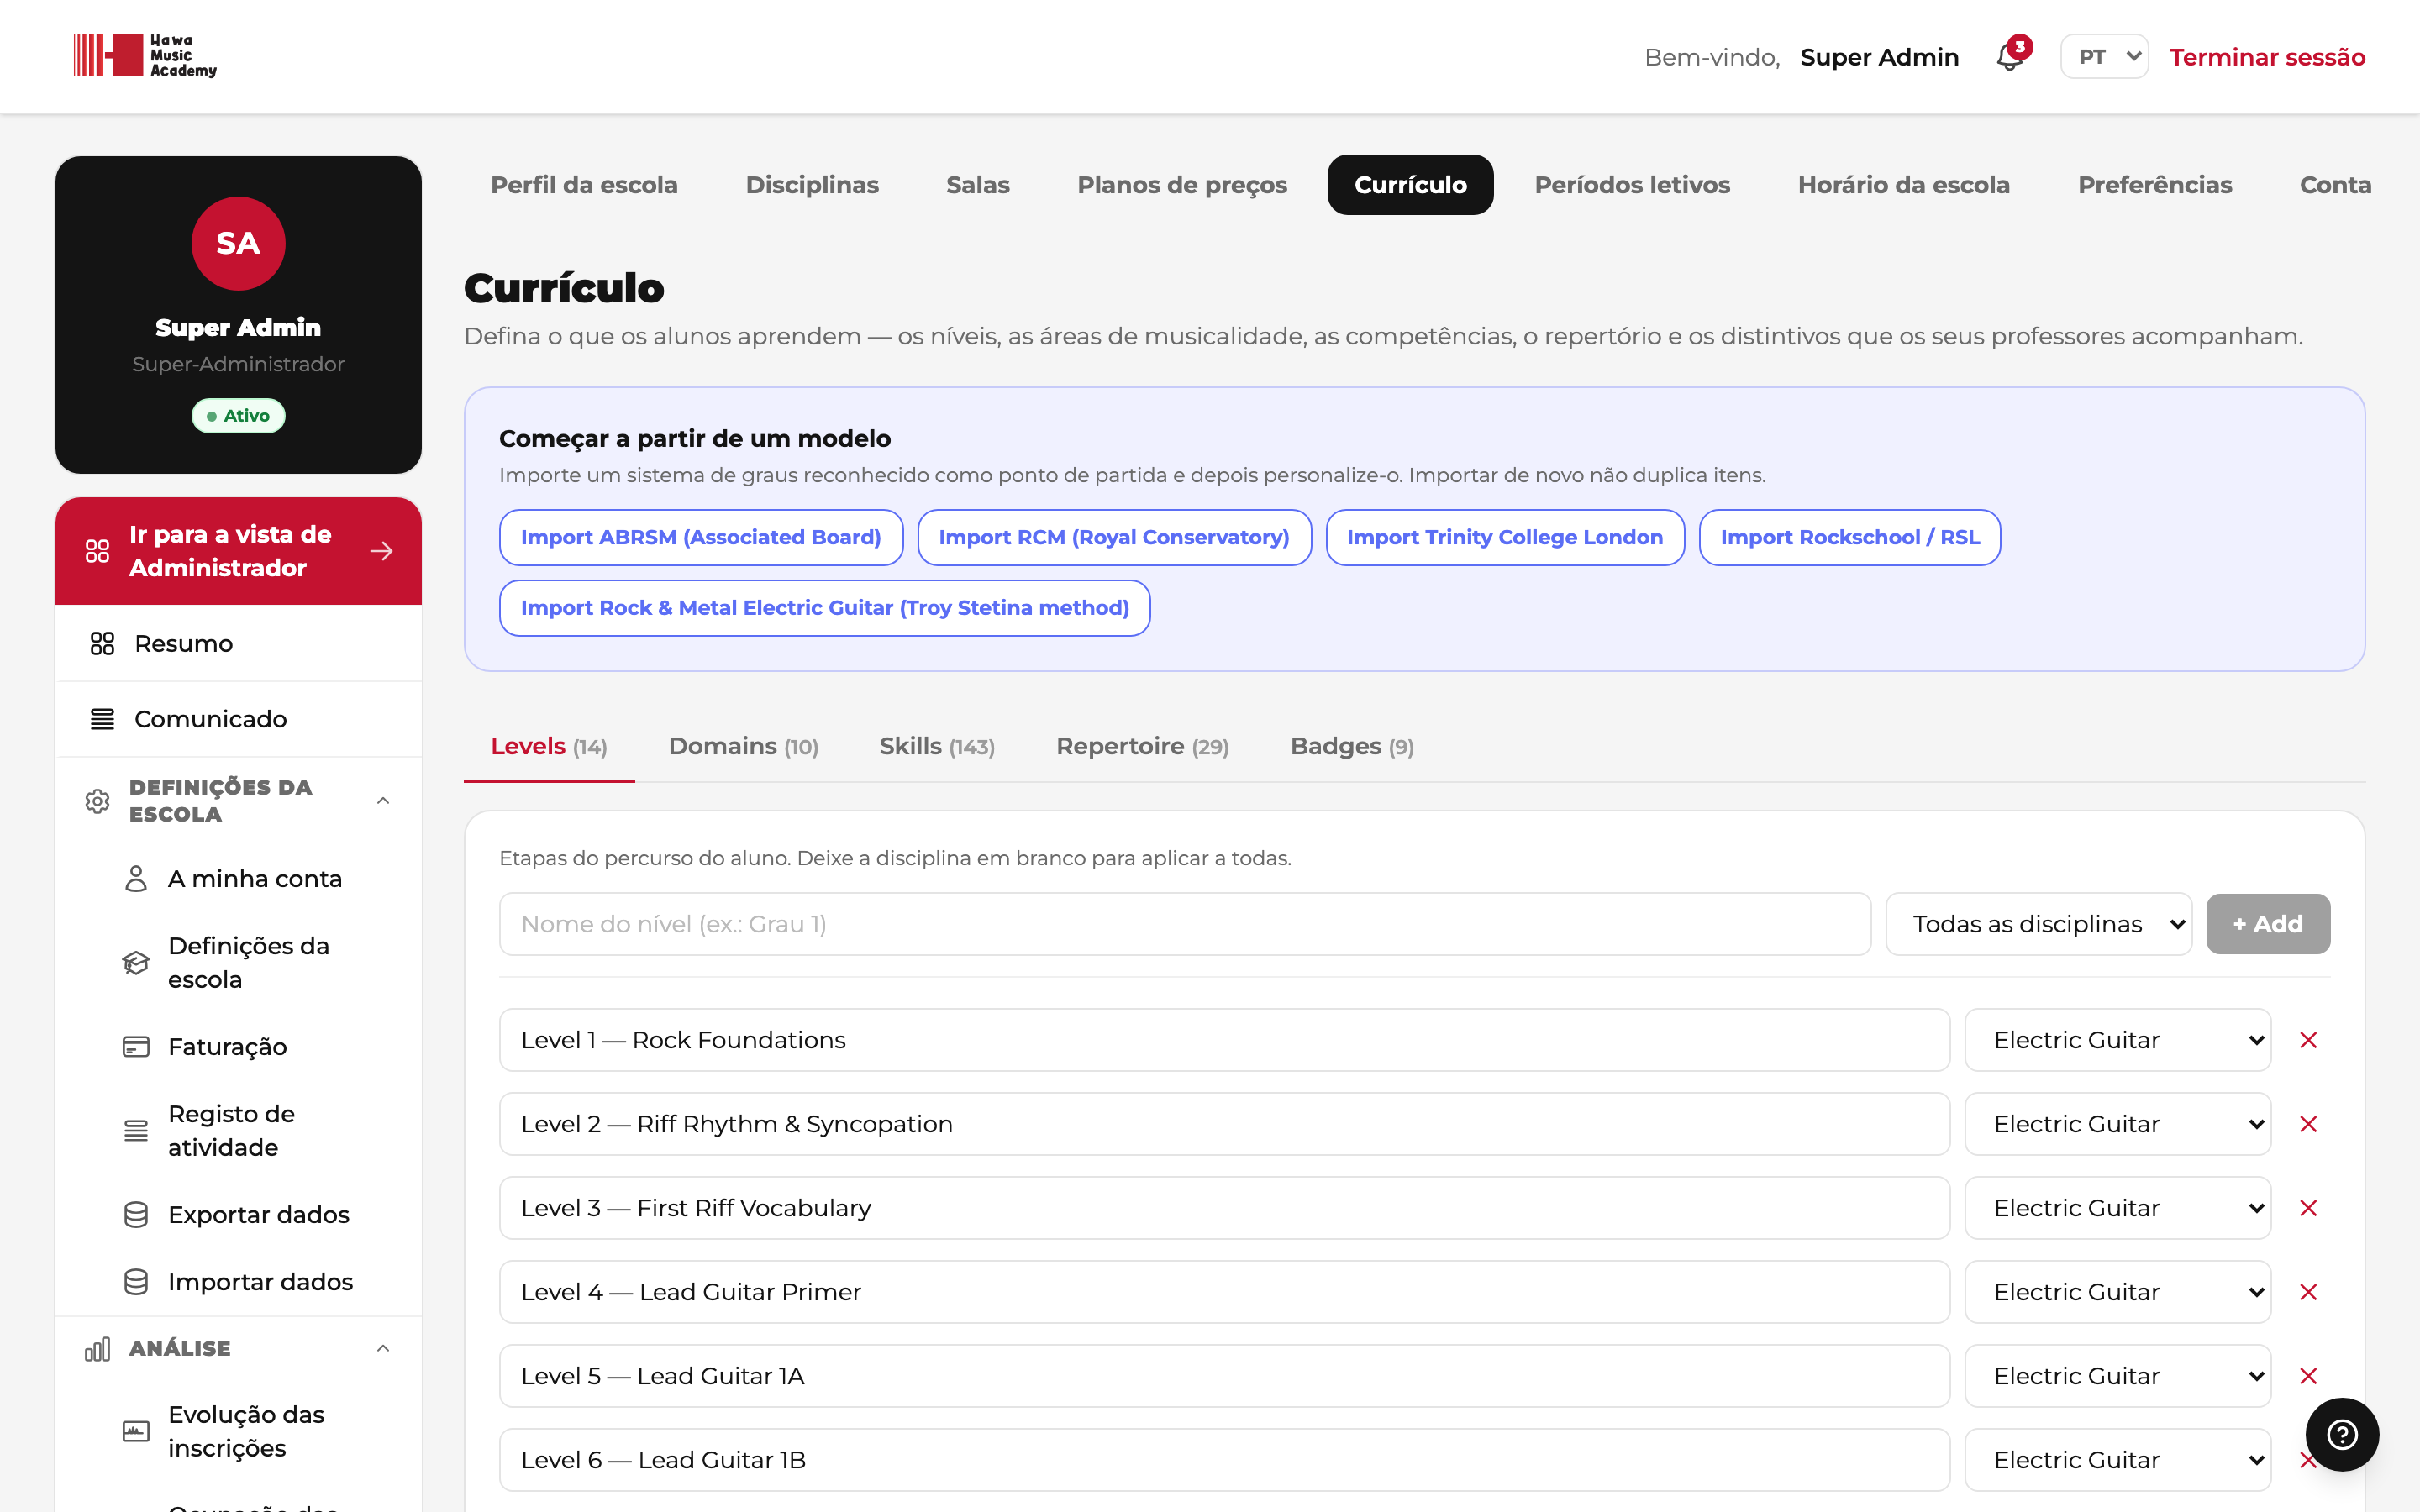Click the Exportar dados database icon
Viewport: 2420px width, 1512px height.
click(136, 1214)
